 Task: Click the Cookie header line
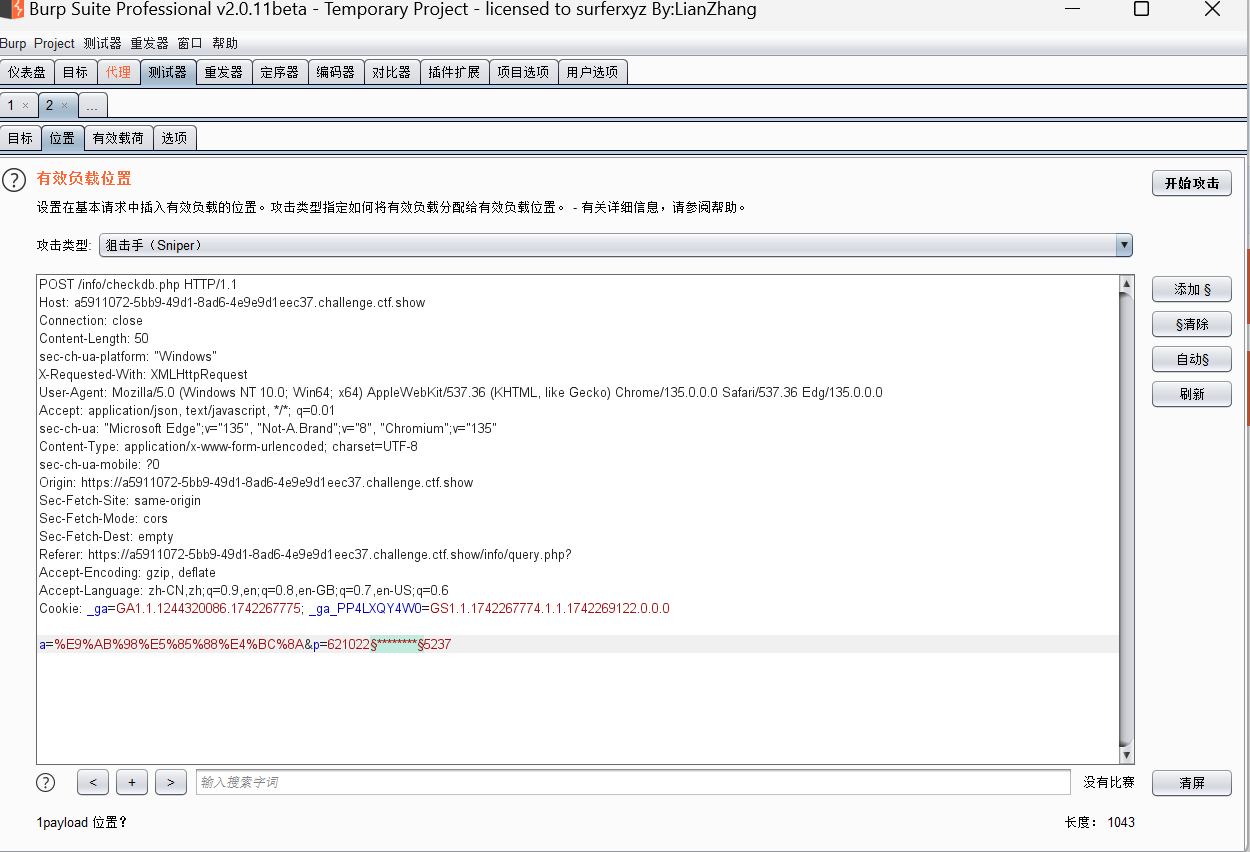point(354,608)
